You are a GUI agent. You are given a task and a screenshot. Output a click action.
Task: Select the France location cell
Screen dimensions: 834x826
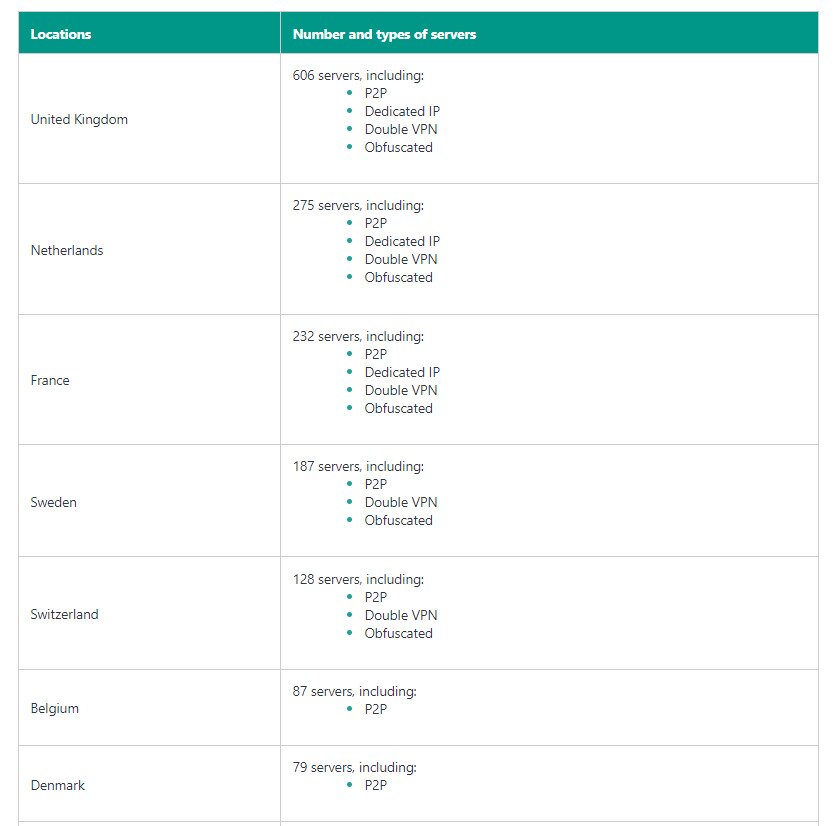click(50, 380)
